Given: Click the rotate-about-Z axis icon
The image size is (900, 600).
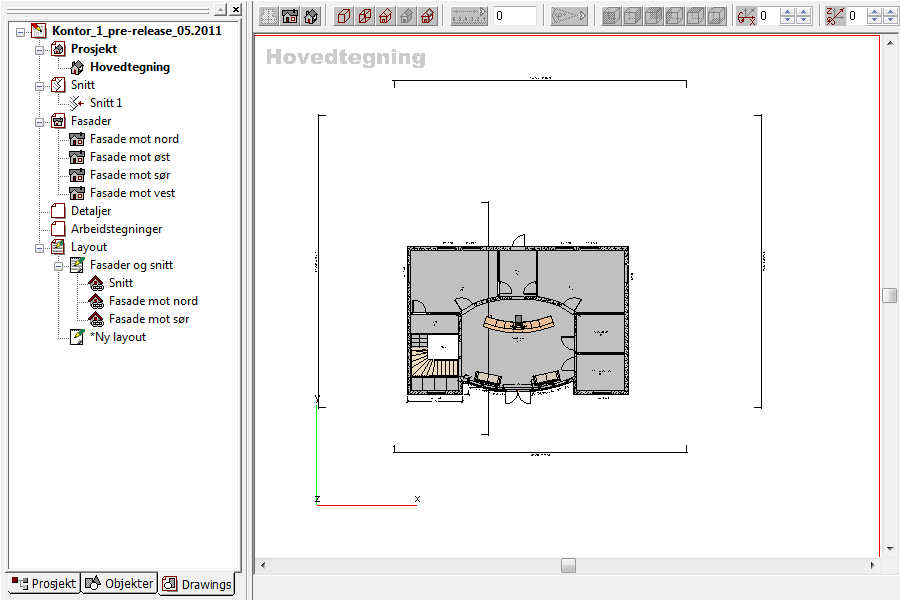Looking at the screenshot, I should pyautogui.click(x=835, y=16).
